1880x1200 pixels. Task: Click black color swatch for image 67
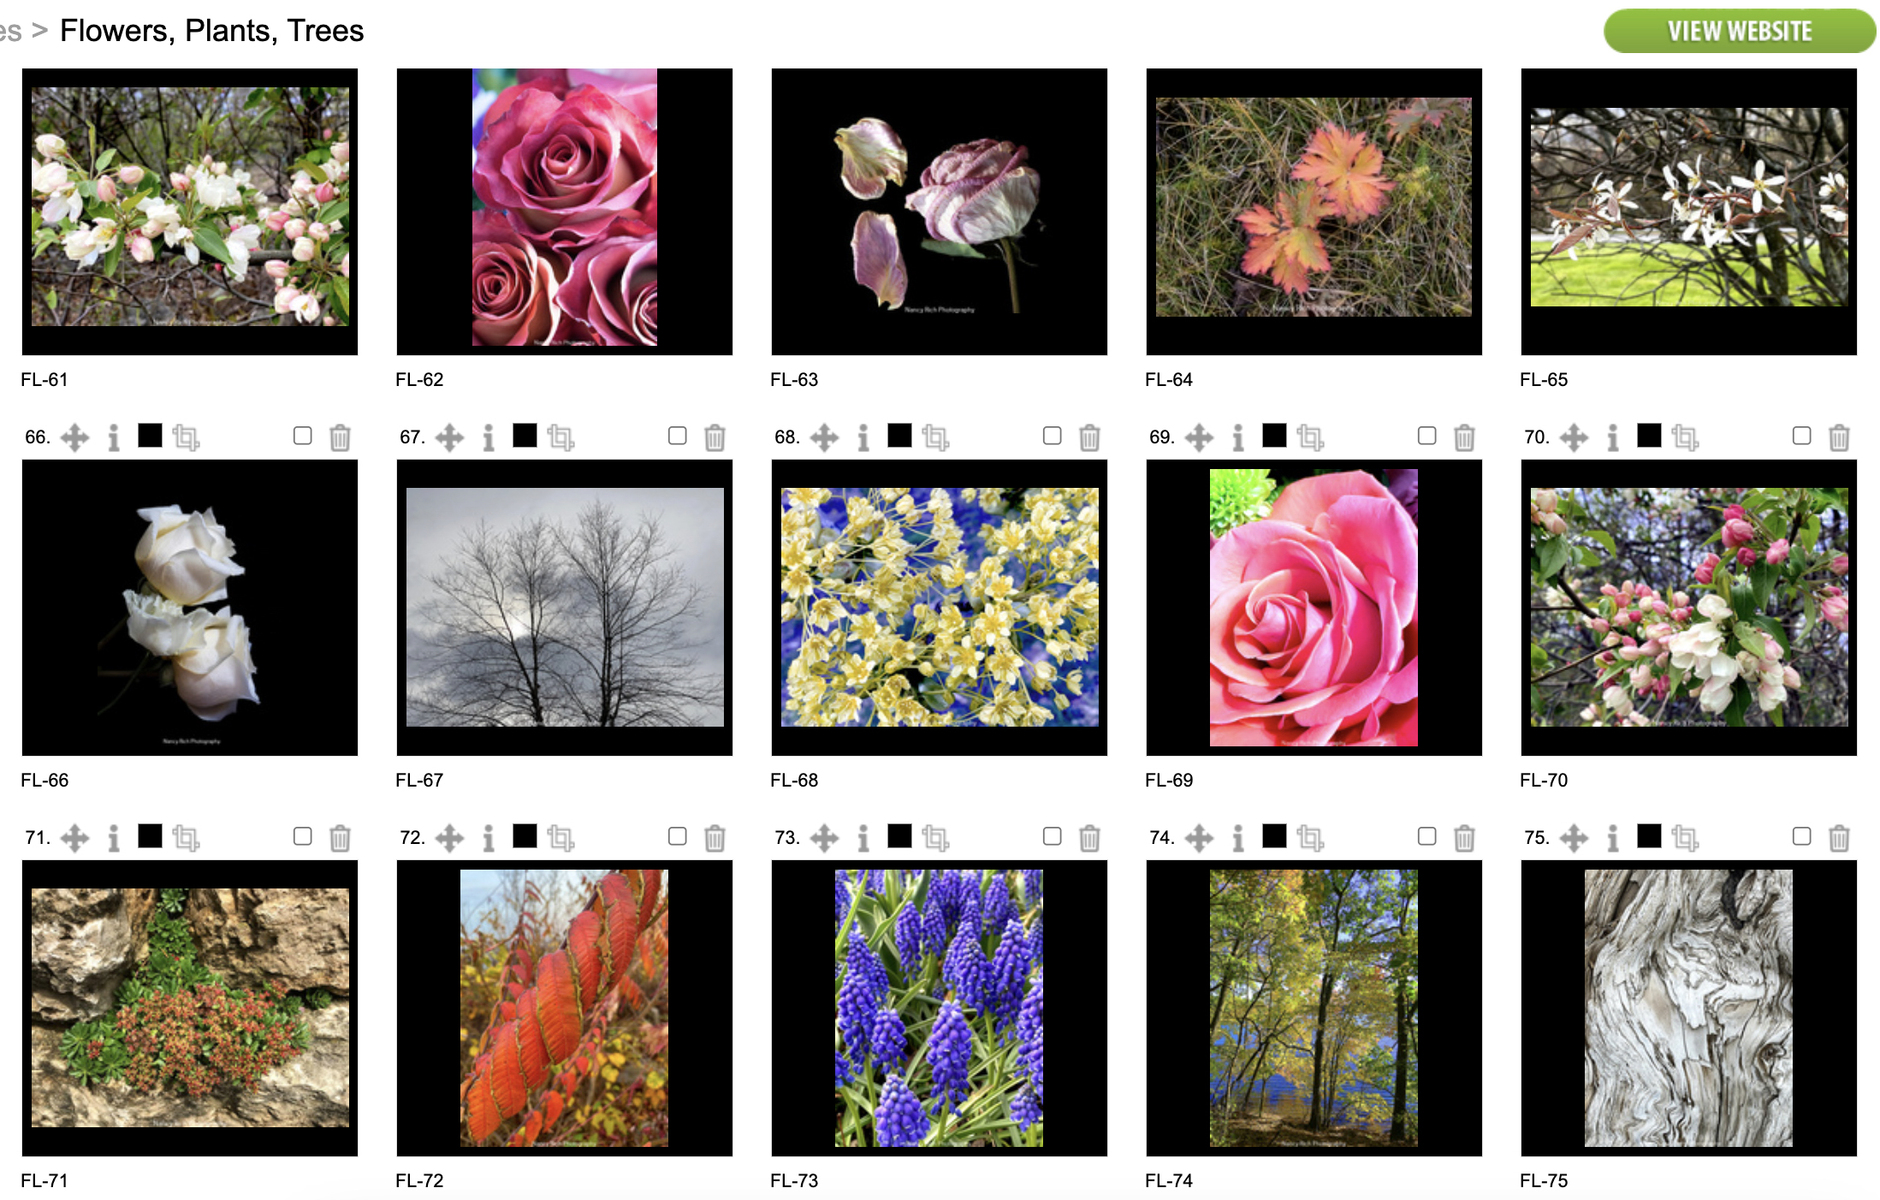coord(525,435)
